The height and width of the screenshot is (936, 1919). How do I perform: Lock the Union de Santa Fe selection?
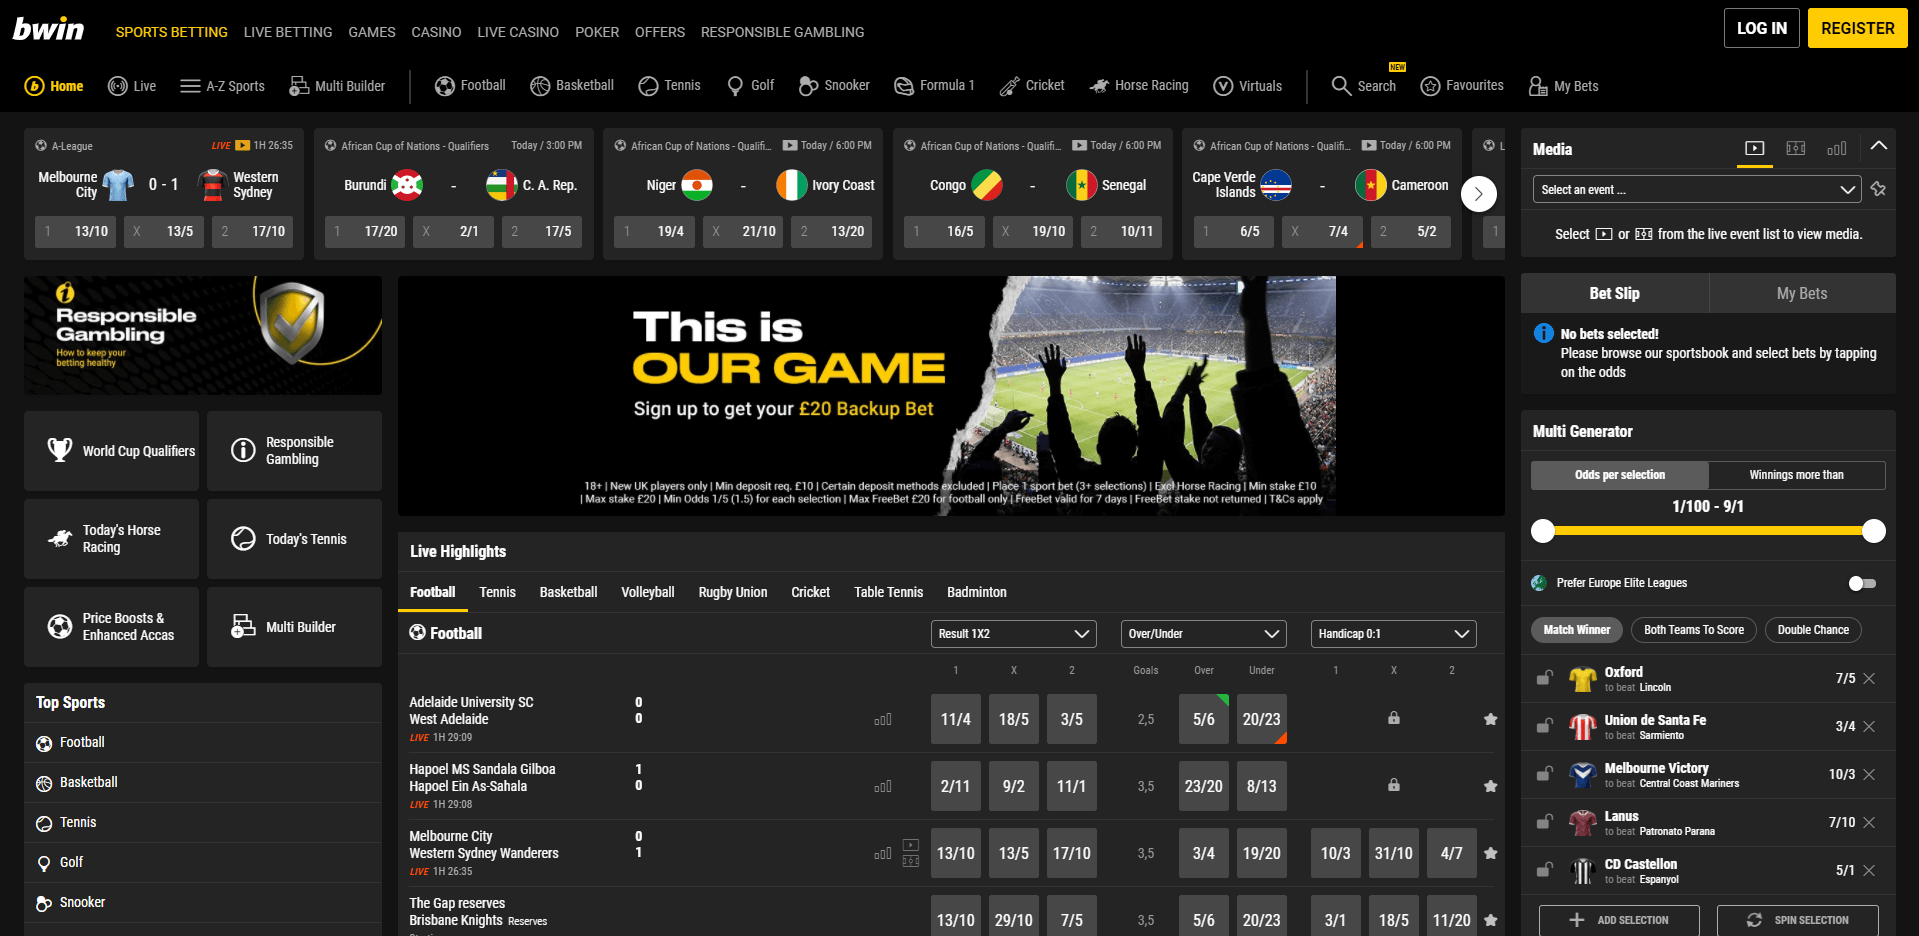tap(1544, 726)
